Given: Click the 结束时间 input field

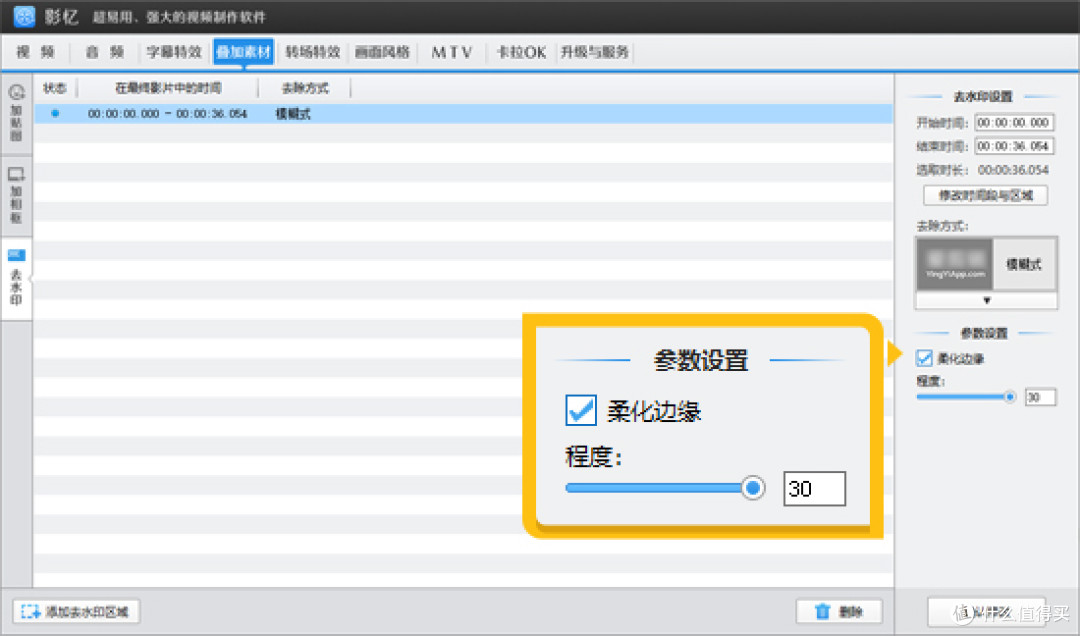Looking at the screenshot, I should click(1015, 146).
